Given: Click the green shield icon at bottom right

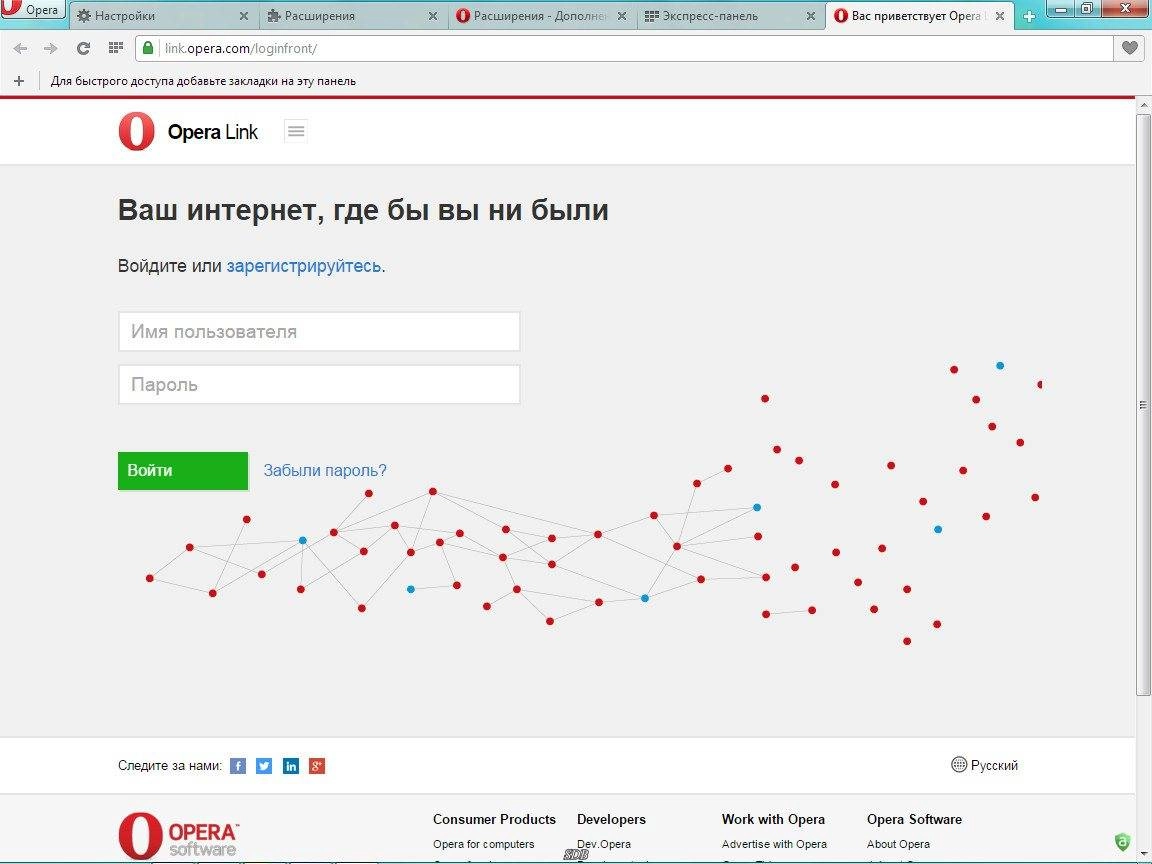Looking at the screenshot, I should pos(1122,841).
